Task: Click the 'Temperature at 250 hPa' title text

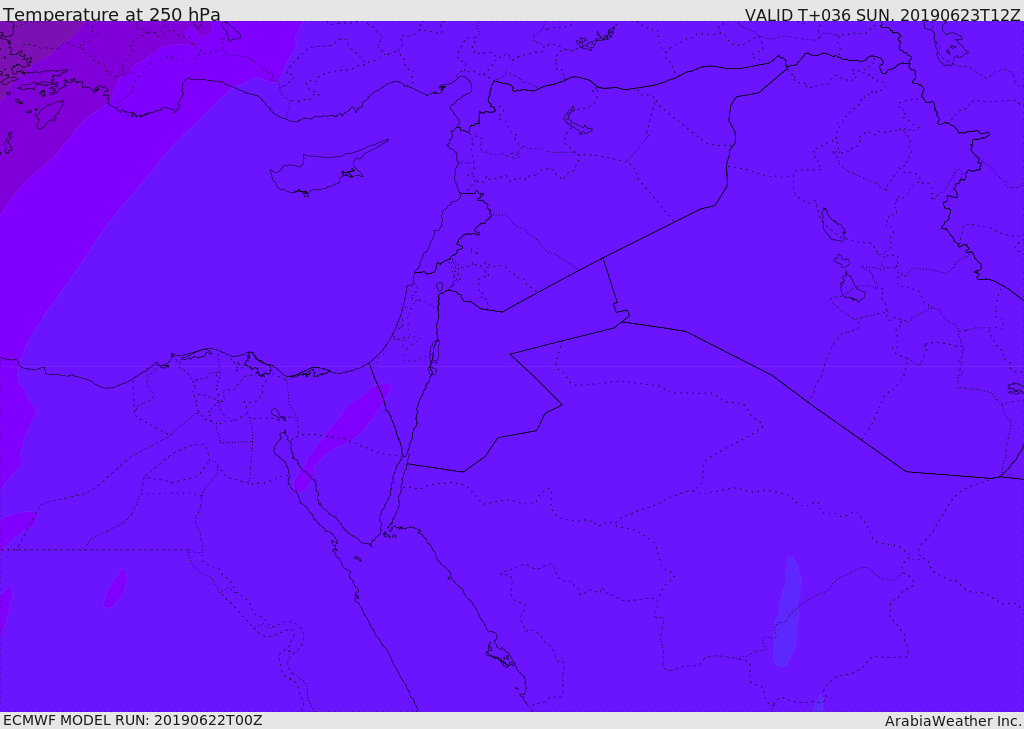Action: pyautogui.click(x=112, y=14)
